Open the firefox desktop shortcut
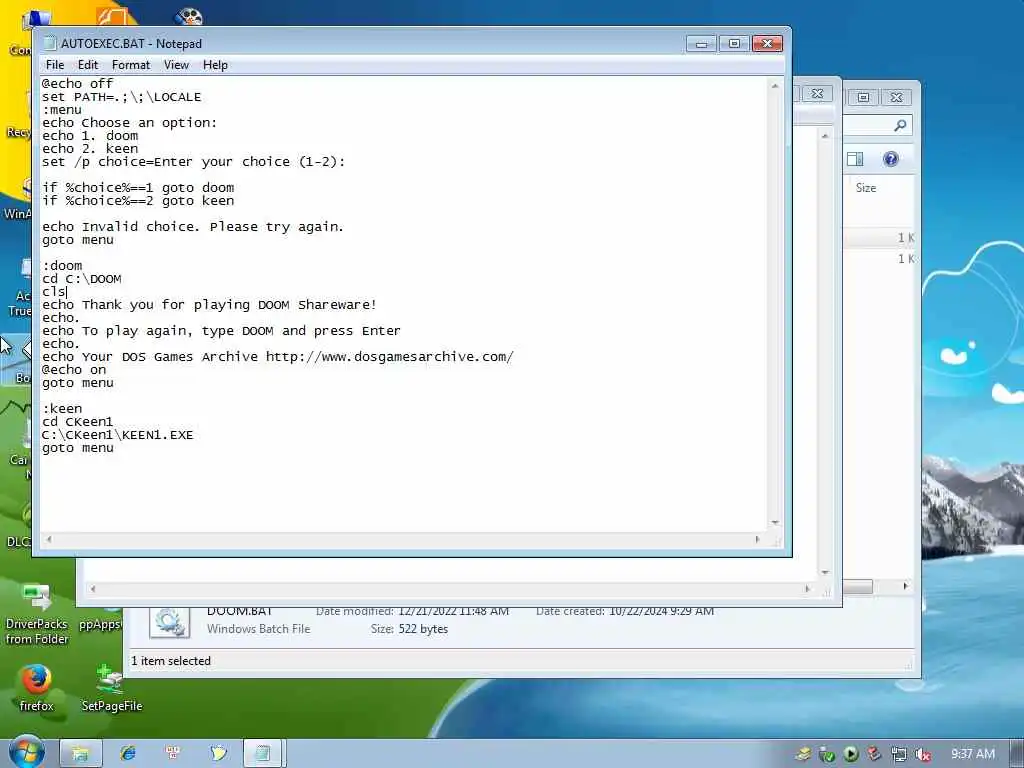1024x768 pixels. (x=37, y=688)
